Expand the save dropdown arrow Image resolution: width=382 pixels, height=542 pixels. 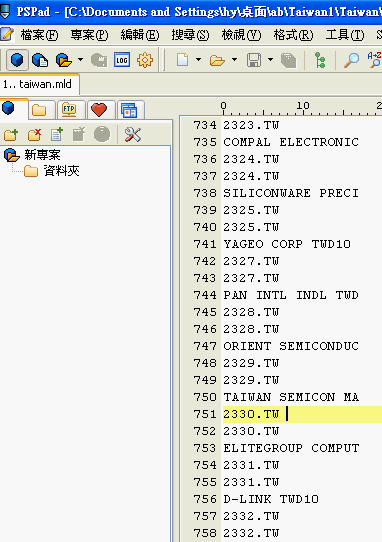270,59
